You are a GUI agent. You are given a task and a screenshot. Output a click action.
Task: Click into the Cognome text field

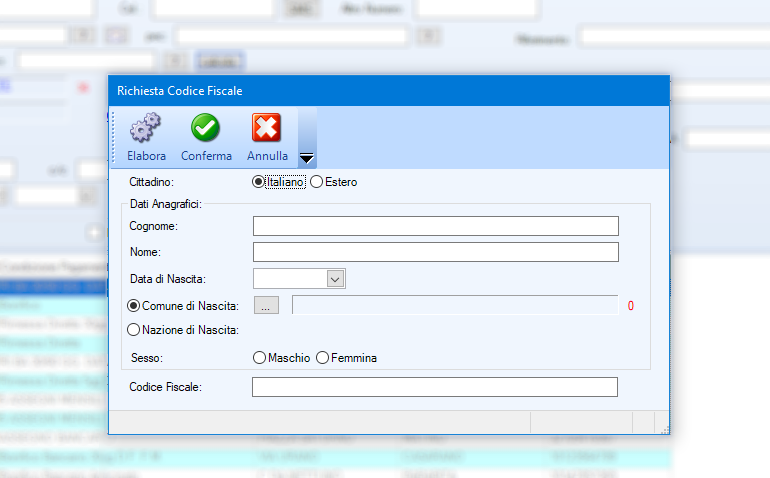tap(435, 226)
